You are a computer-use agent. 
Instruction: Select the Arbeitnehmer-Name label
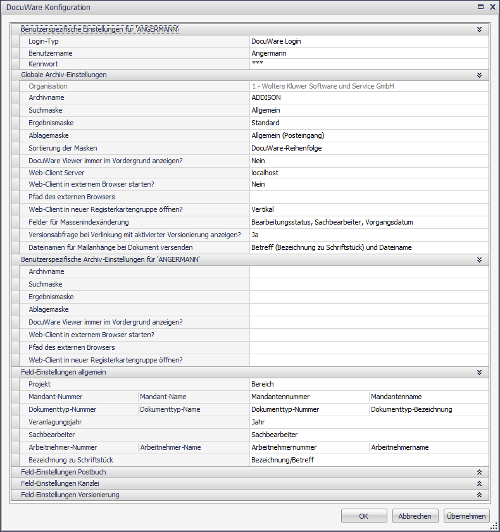point(170,448)
